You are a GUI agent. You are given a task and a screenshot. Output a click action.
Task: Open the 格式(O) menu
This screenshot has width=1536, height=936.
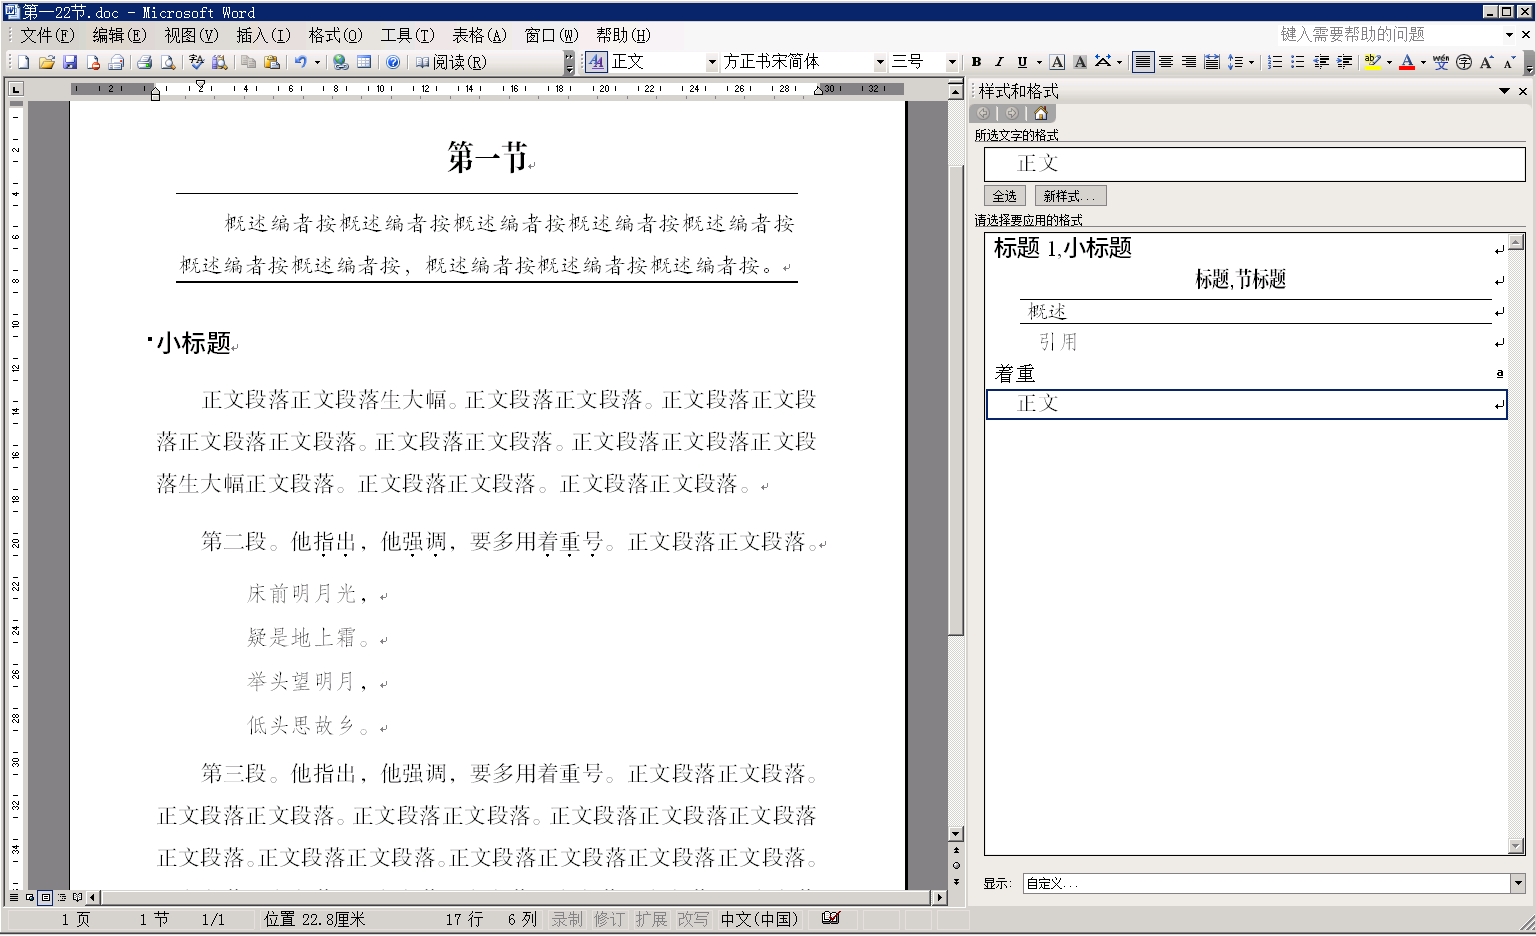point(335,35)
